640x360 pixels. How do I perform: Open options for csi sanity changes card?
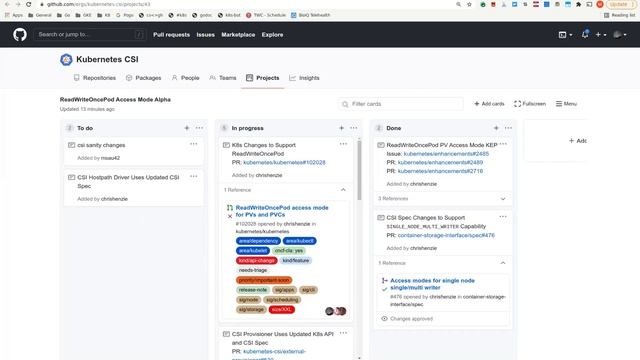click(193, 144)
